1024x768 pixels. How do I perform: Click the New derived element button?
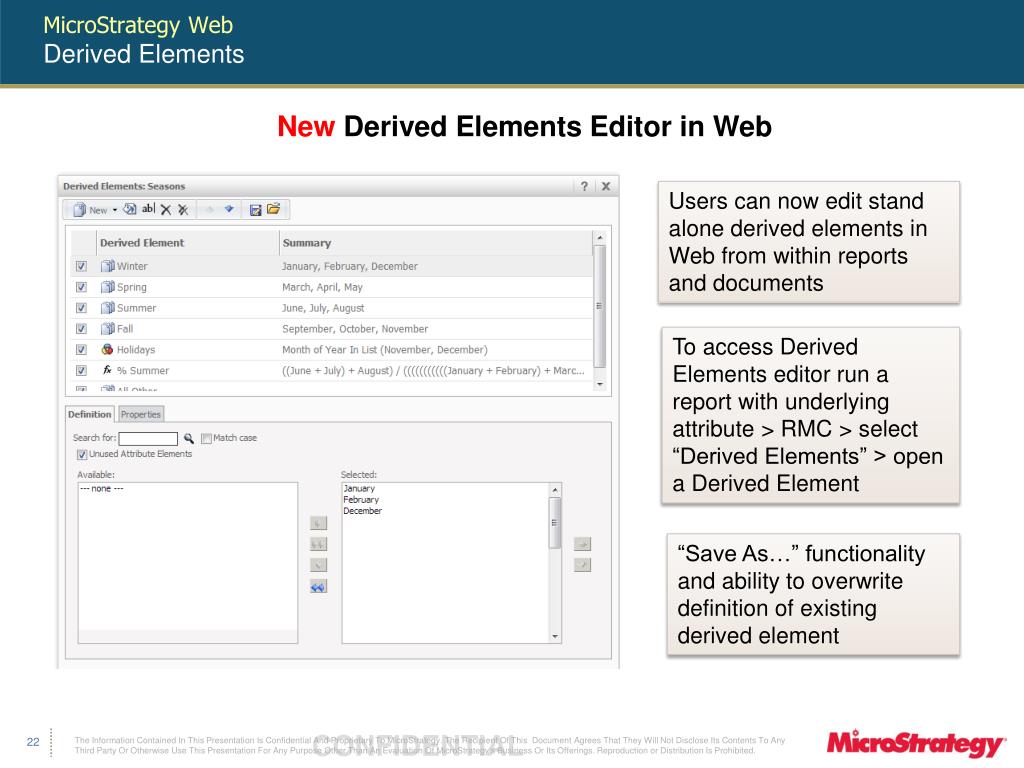90,210
